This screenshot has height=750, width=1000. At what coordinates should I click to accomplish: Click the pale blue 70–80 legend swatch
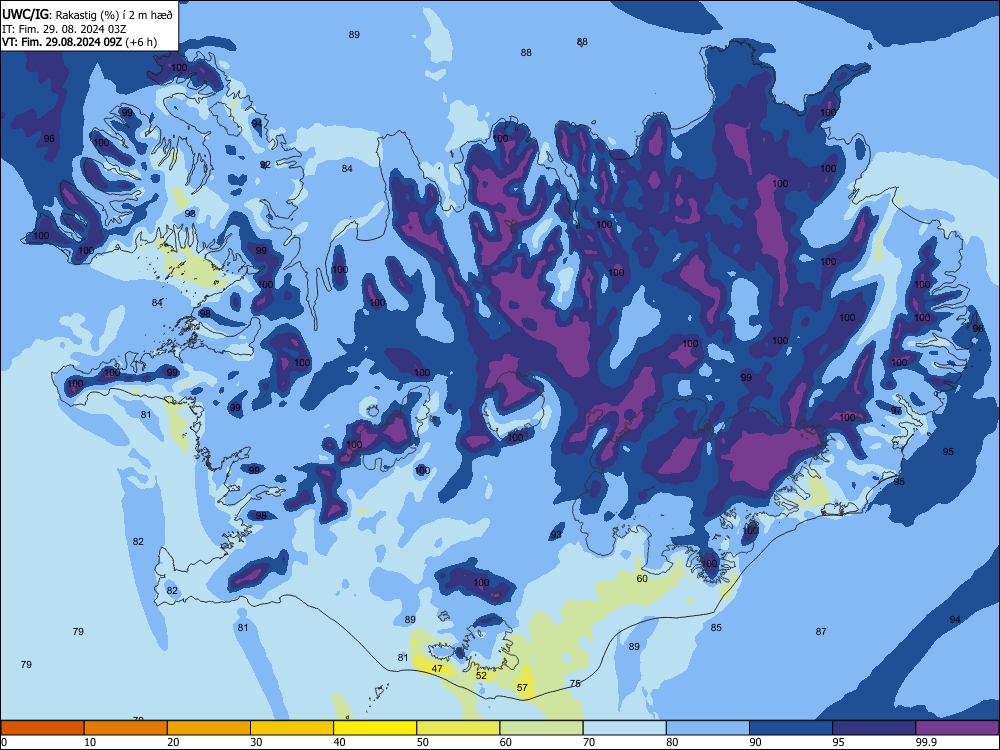point(624,728)
